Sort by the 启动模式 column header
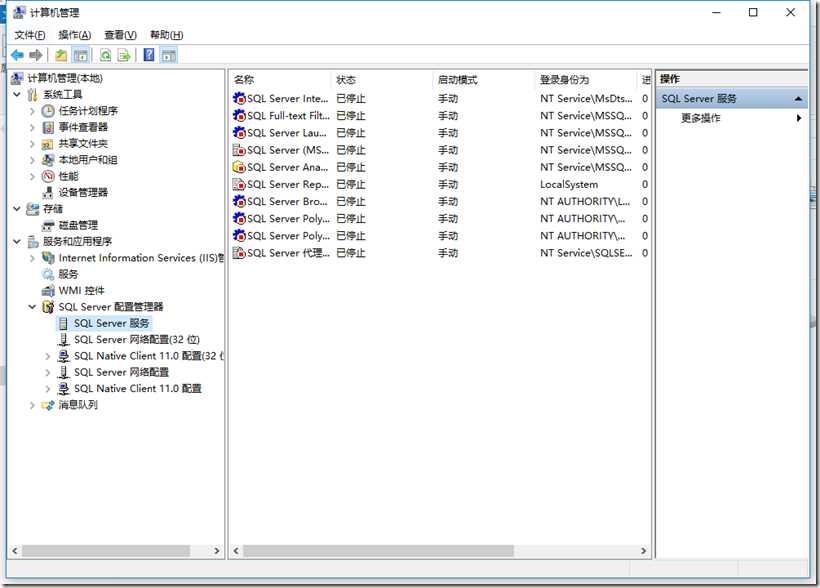The width and height of the screenshot is (820, 588). pyautogui.click(x=485, y=80)
